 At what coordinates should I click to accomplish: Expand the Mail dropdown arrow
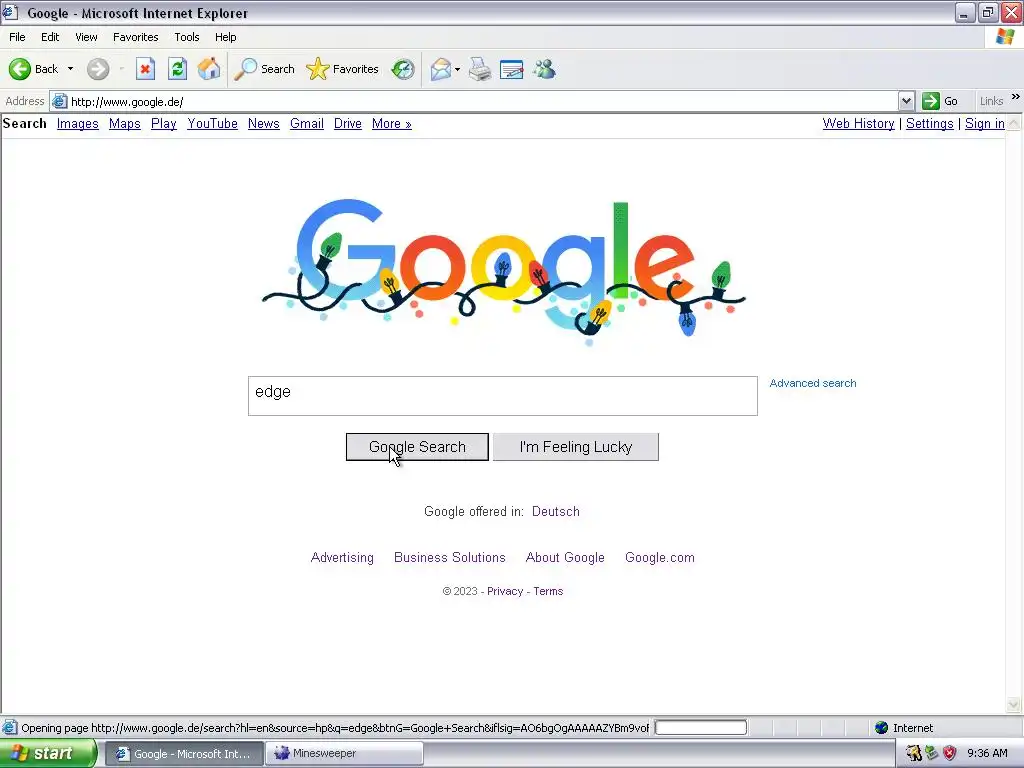tap(457, 69)
